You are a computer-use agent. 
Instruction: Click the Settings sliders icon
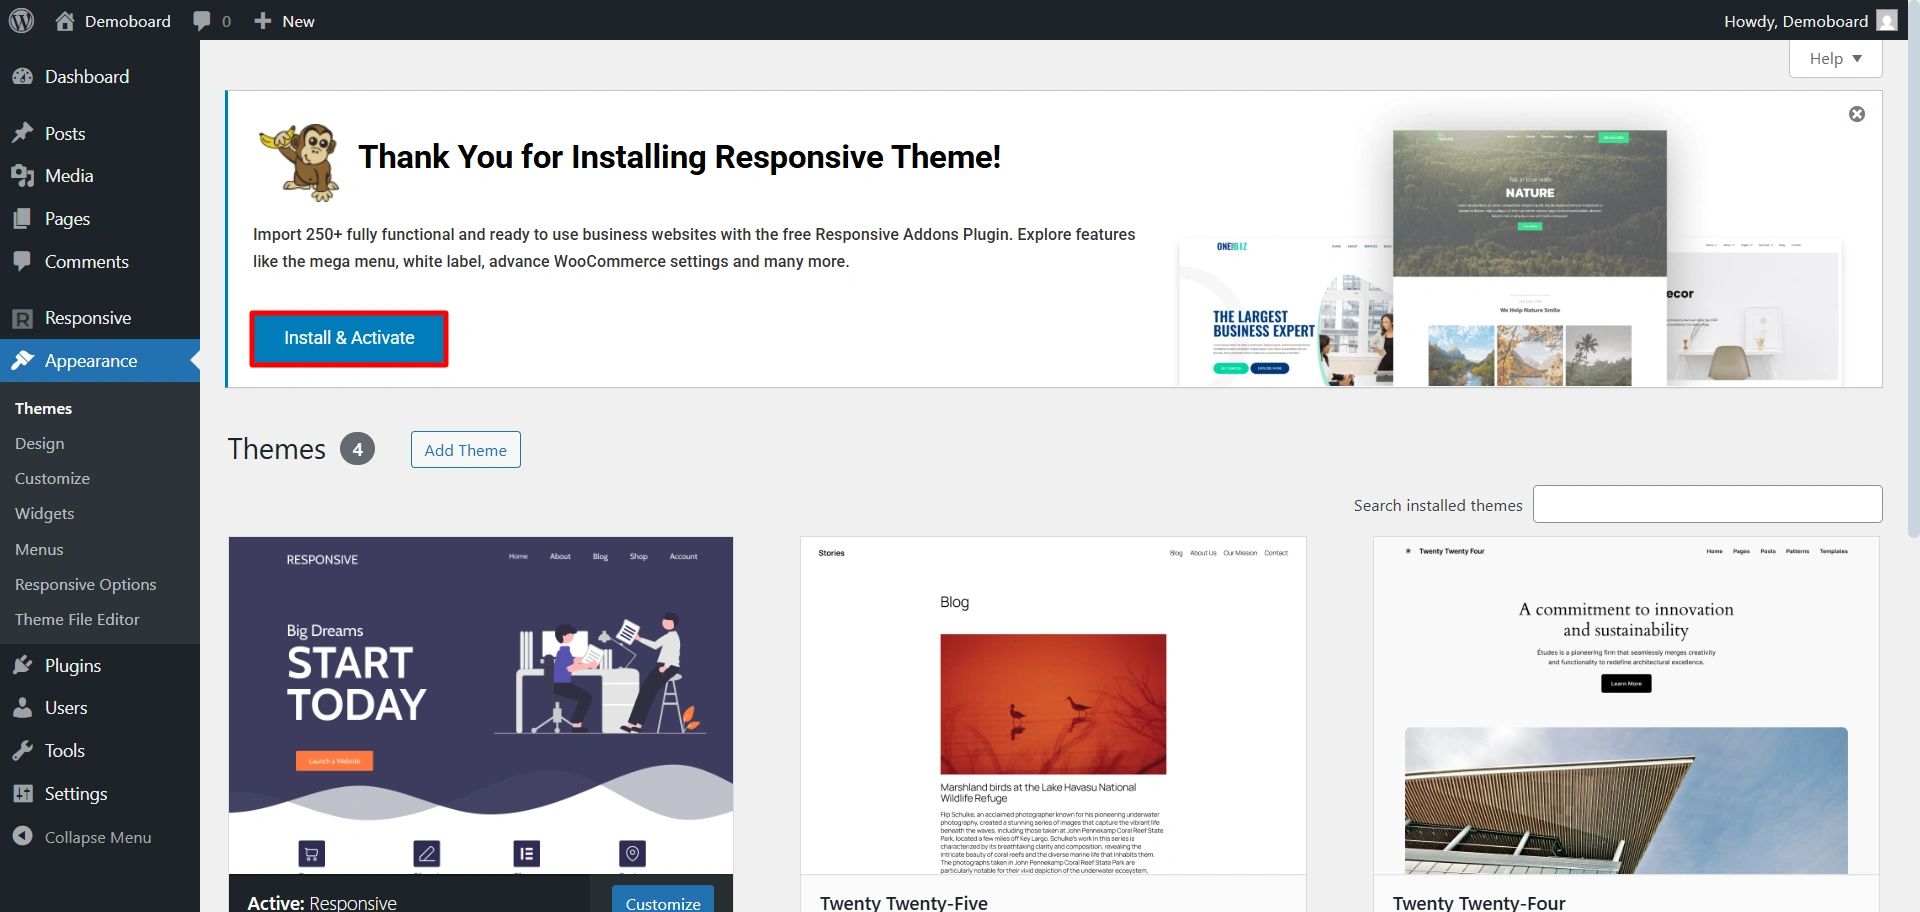pos(22,794)
